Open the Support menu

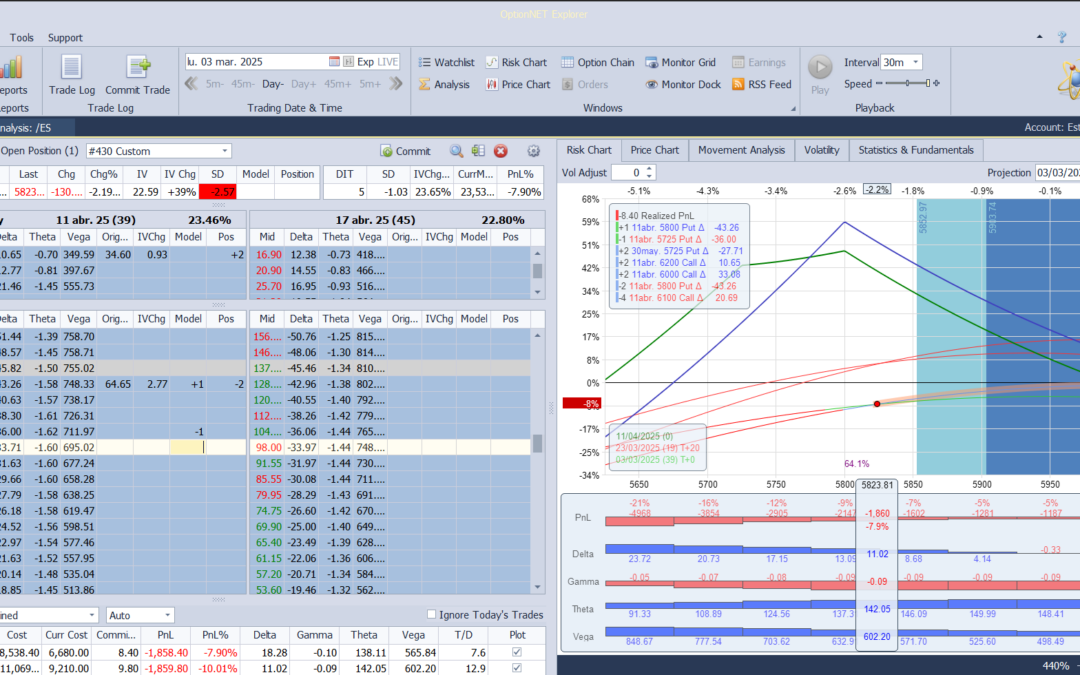[65, 38]
